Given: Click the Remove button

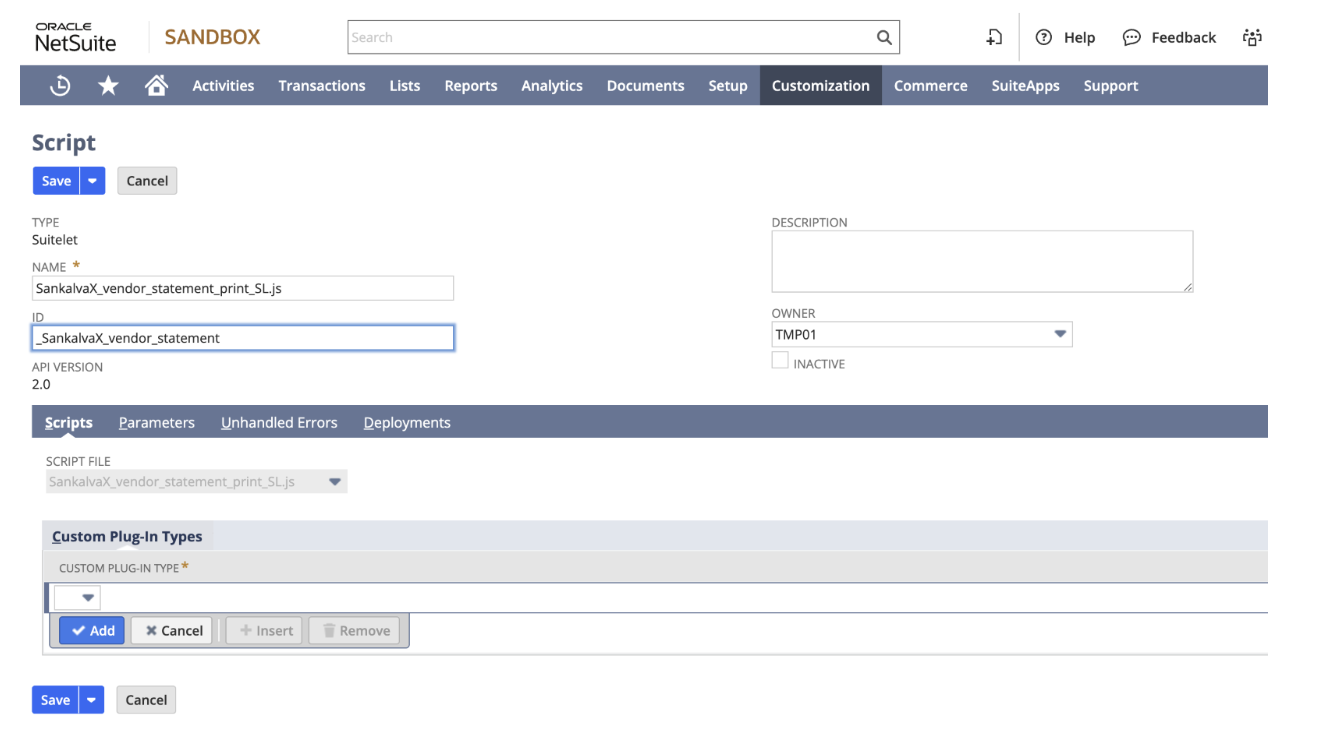Looking at the screenshot, I should (354, 631).
